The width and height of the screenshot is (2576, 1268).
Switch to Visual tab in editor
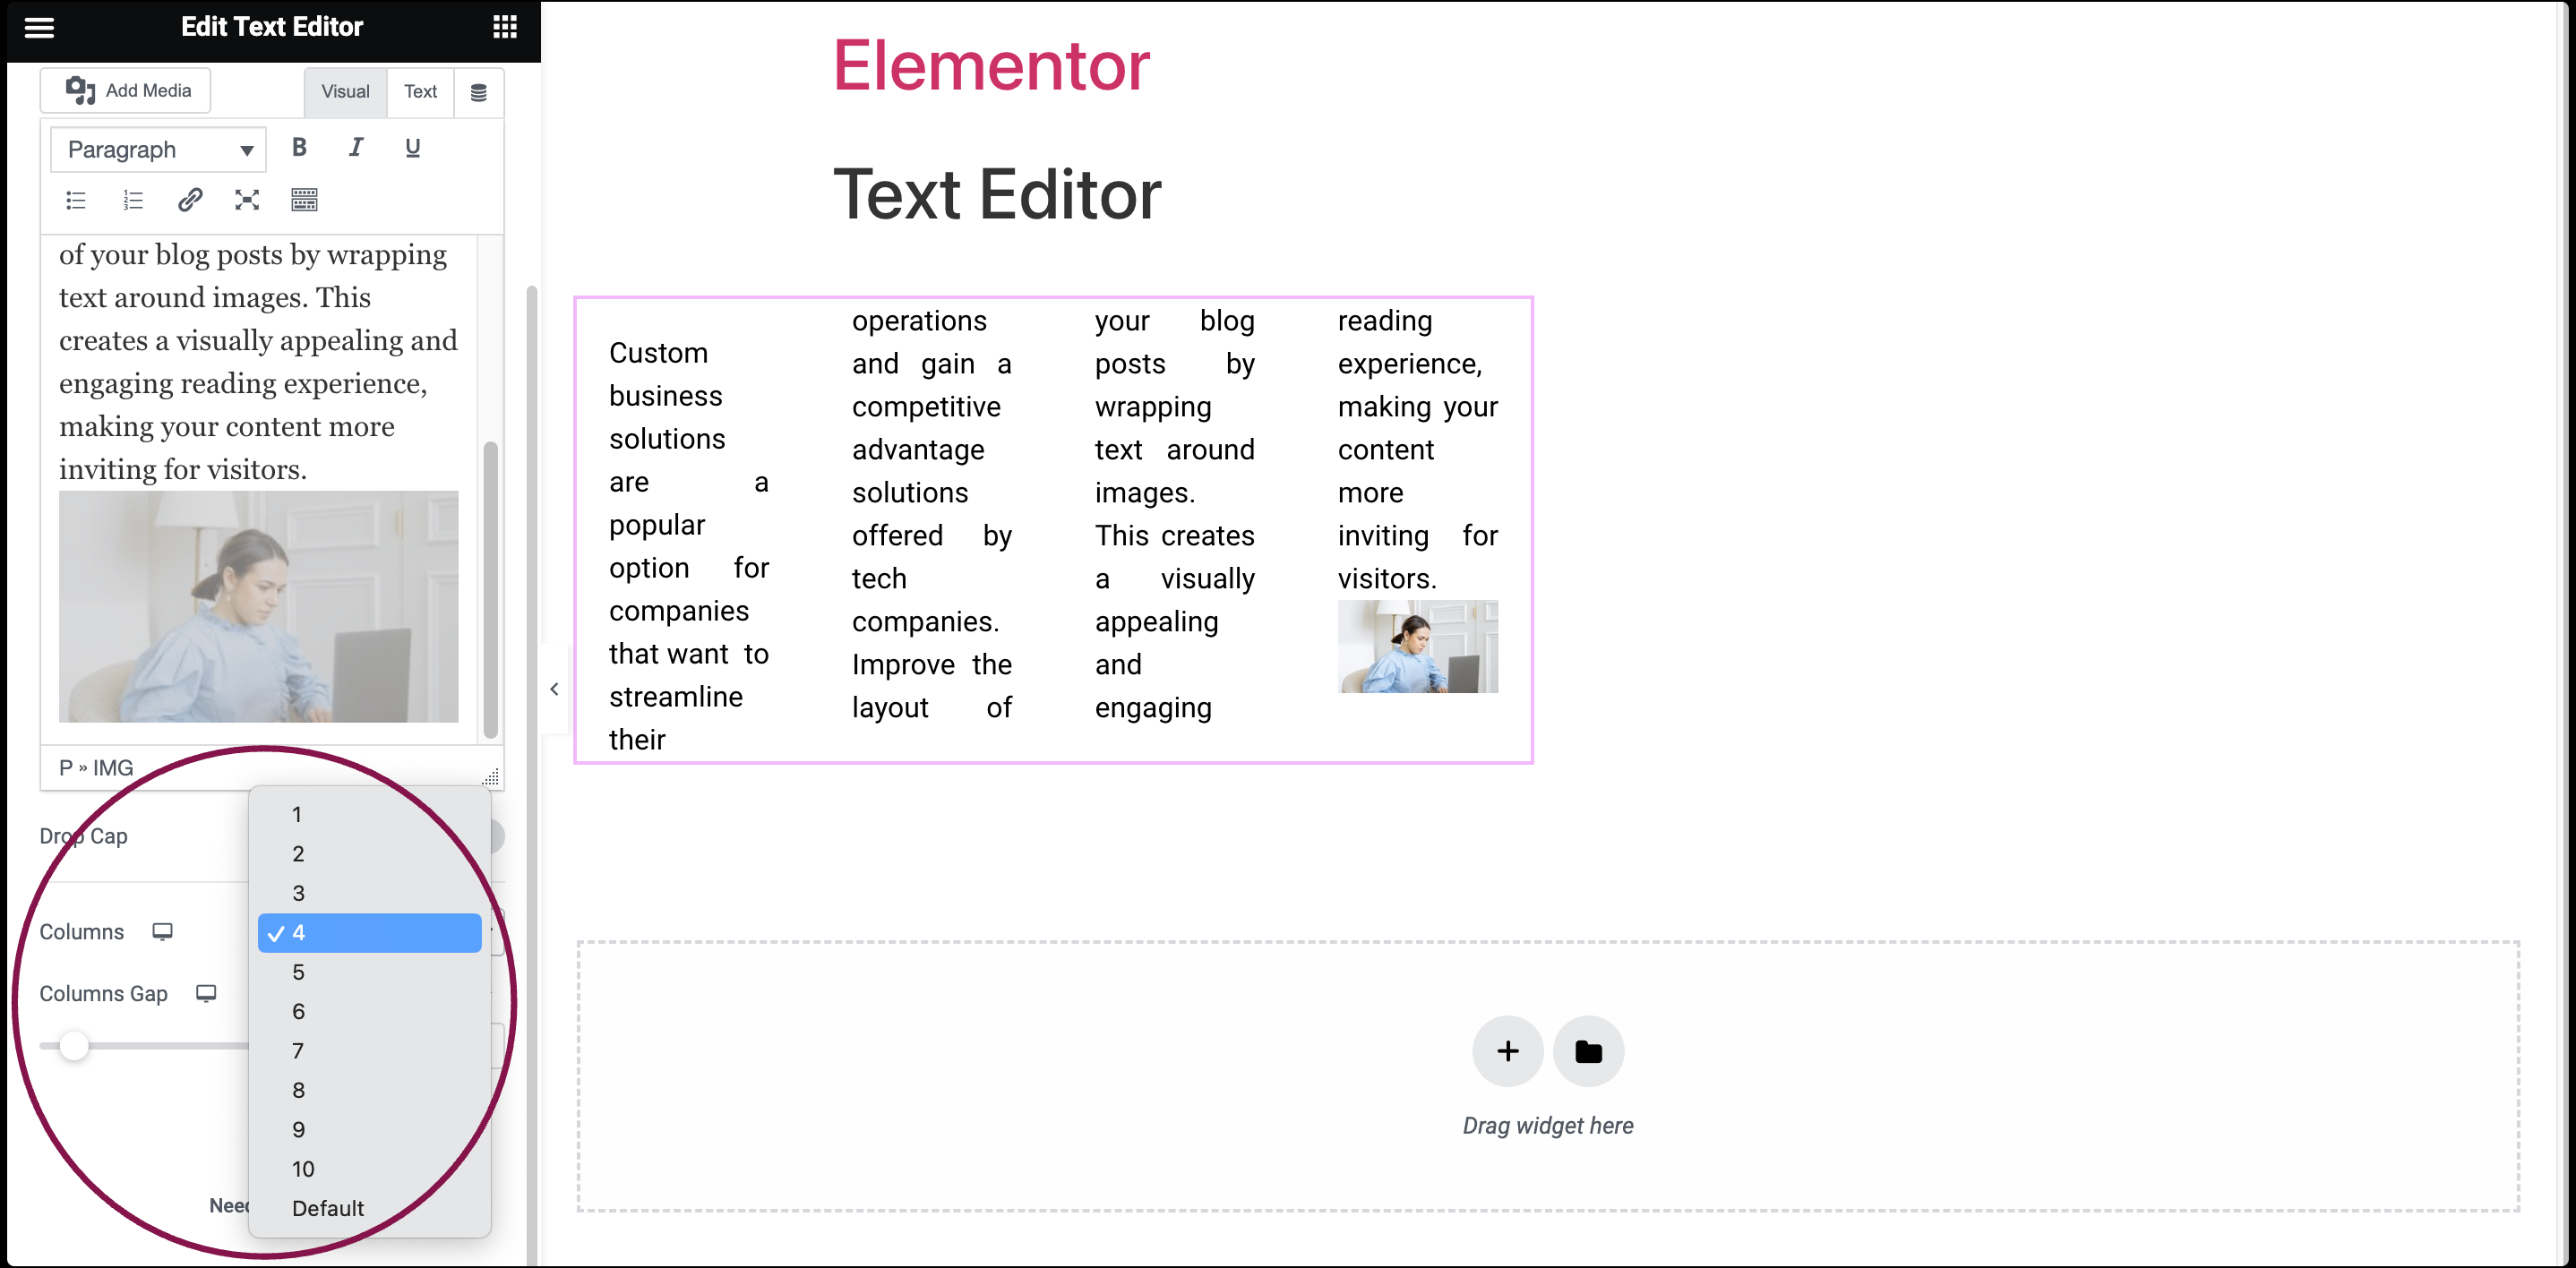tap(343, 90)
